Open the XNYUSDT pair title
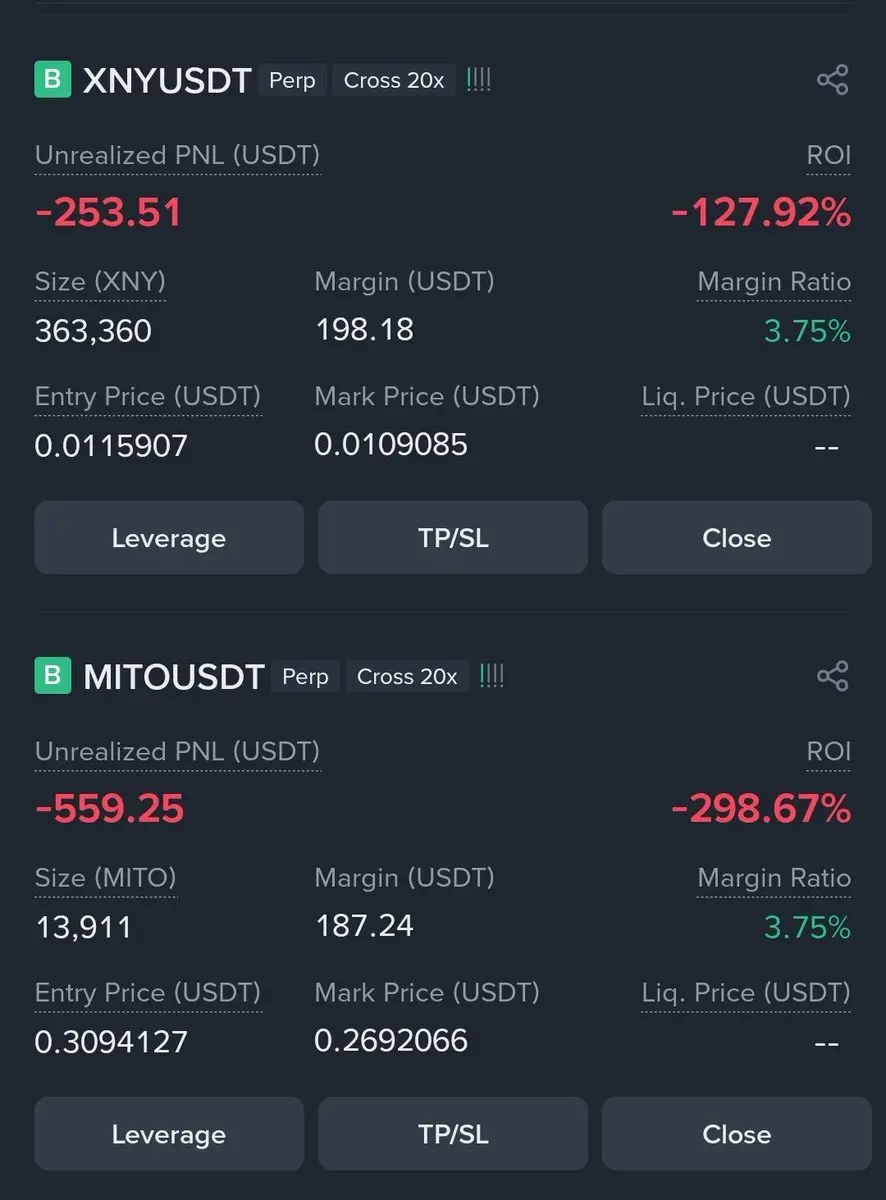The image size is (886, 1200). [x=166, y=81]
